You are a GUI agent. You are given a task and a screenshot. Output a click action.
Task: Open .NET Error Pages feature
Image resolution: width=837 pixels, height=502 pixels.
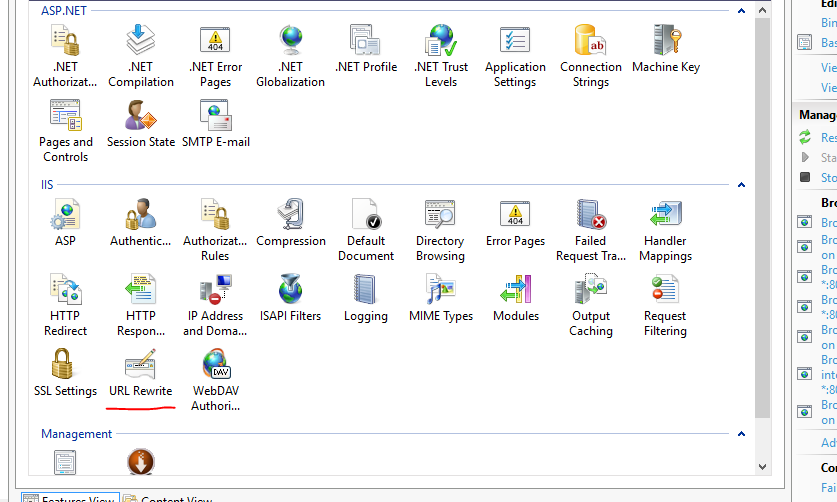215,56
